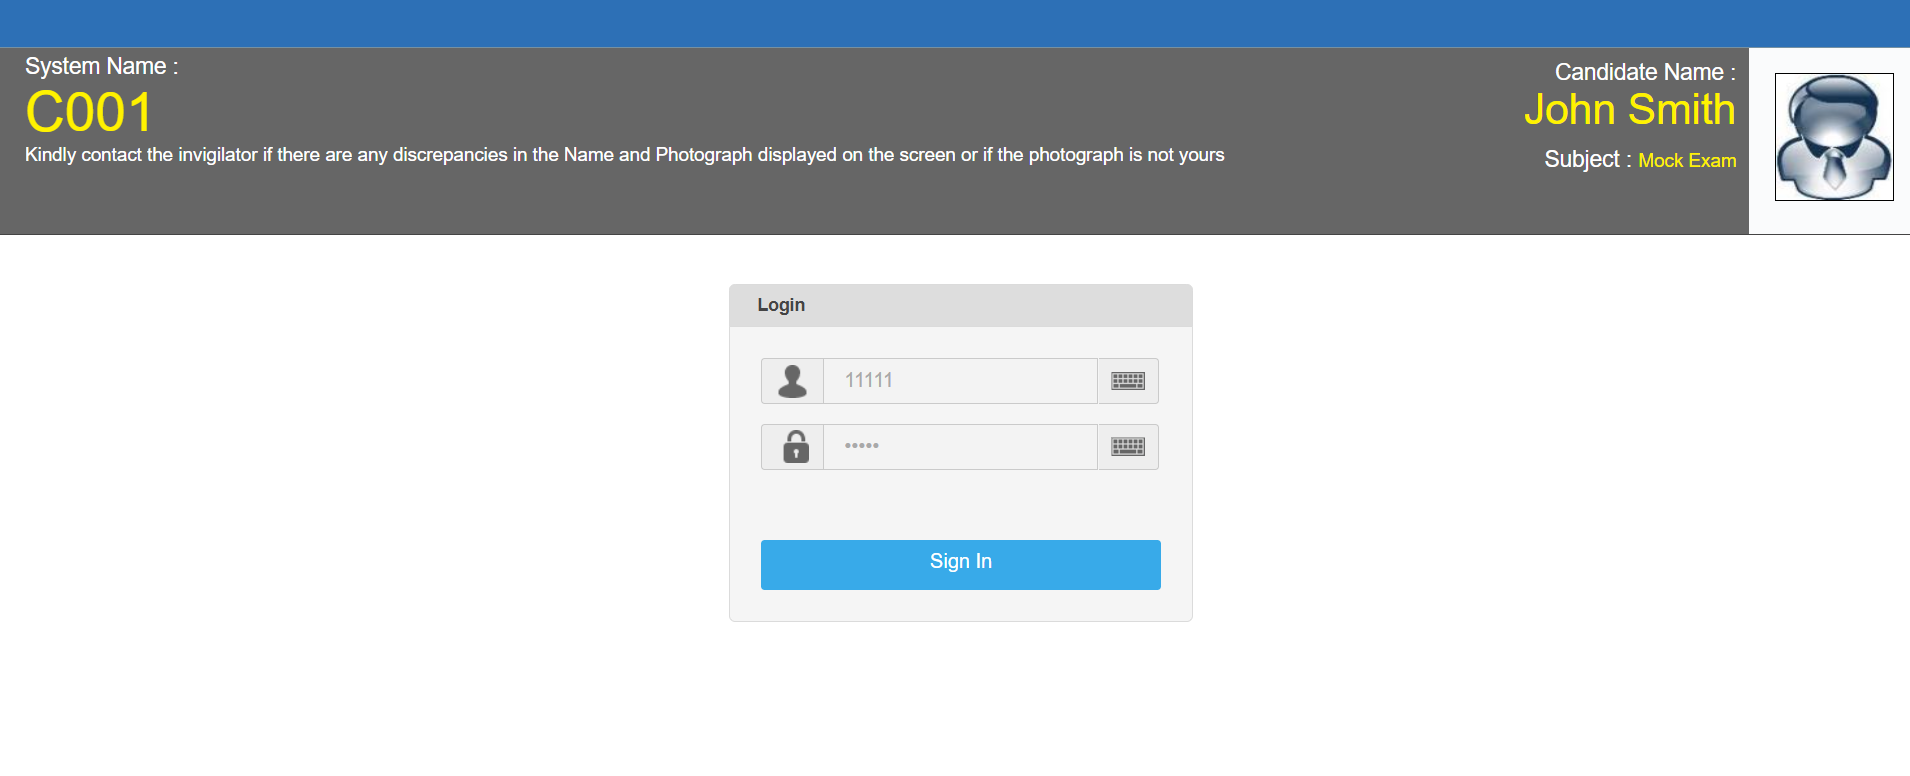The height and width of the screenshot is (776, 1910).
Task: Focus the masked password field
Action: [x=960, y=447]
